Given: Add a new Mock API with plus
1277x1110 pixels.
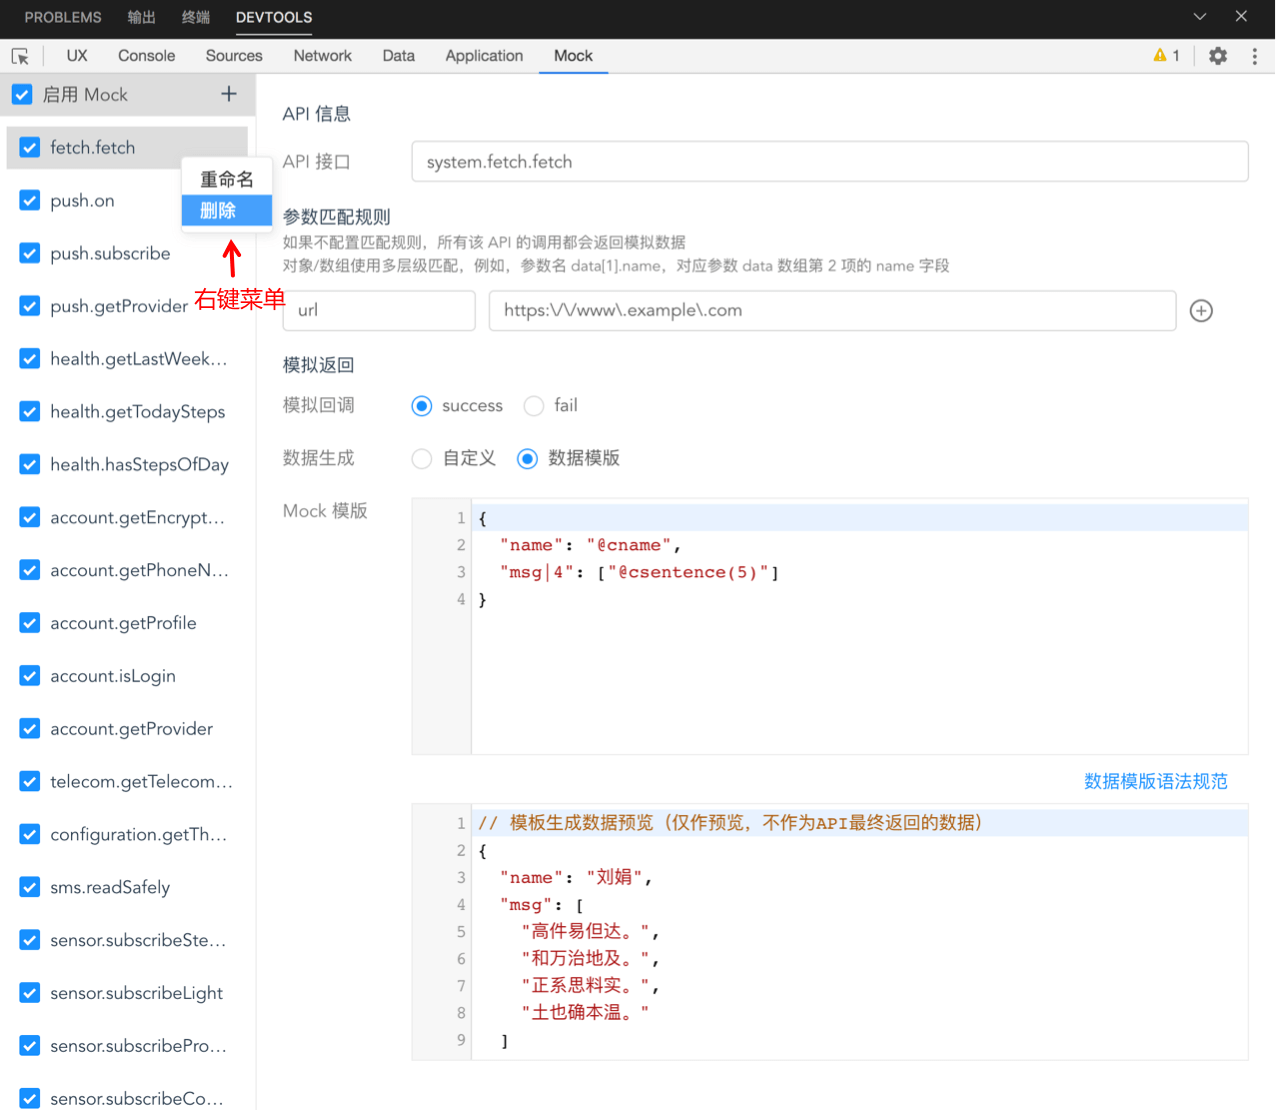Looking at the screenshot, I should coord(229,94).
